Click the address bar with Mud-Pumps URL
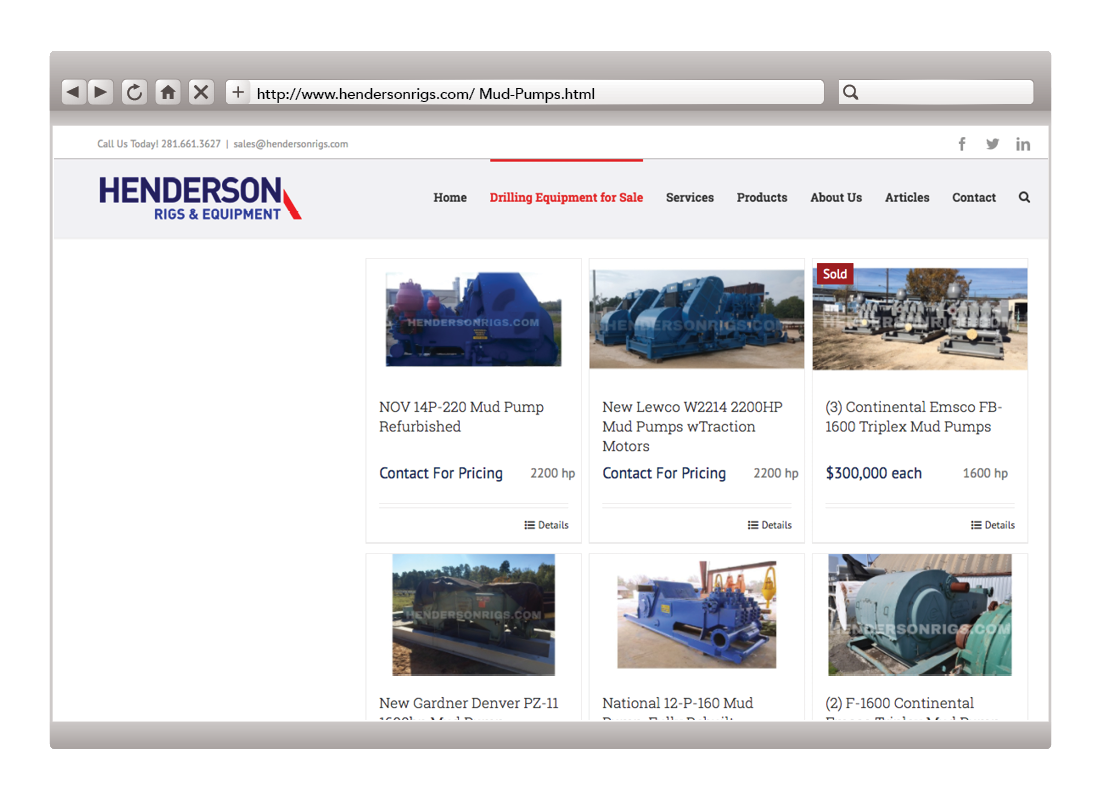This screenshot has width=1100, height=800. pos(525,92)
